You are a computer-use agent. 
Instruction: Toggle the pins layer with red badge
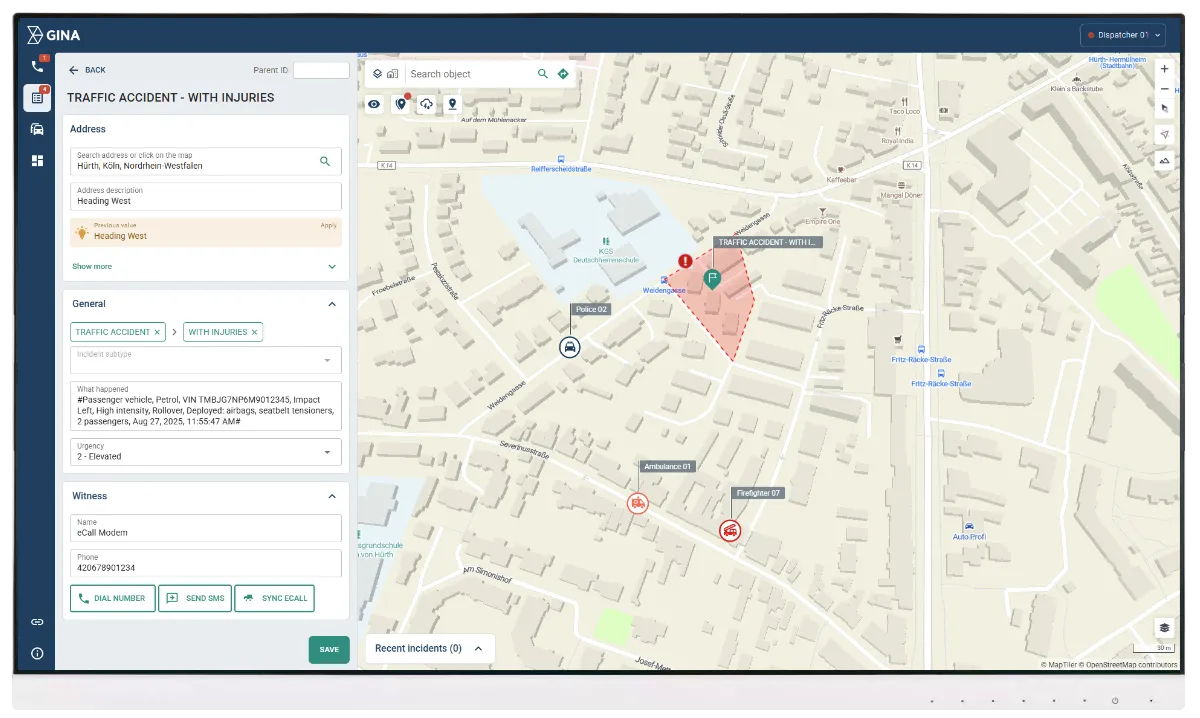tap(401, 104)
